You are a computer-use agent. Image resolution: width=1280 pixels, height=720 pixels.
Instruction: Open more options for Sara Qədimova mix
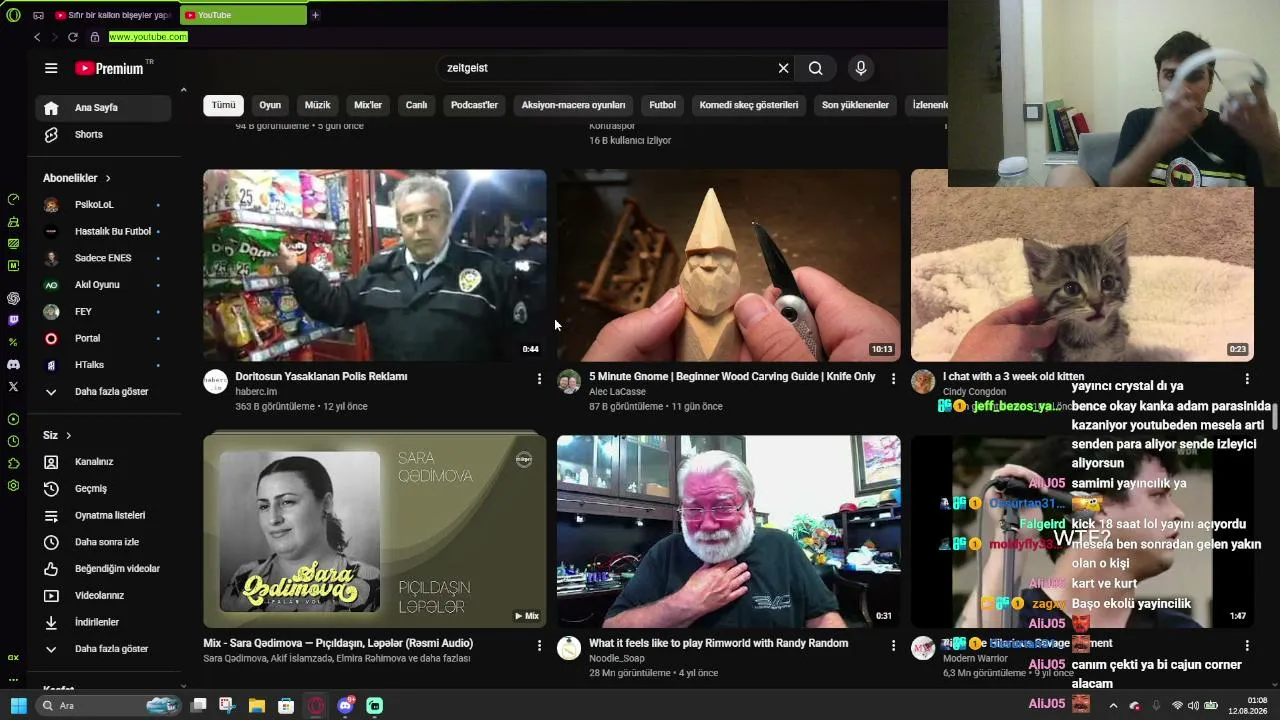[x=539, y=646]
